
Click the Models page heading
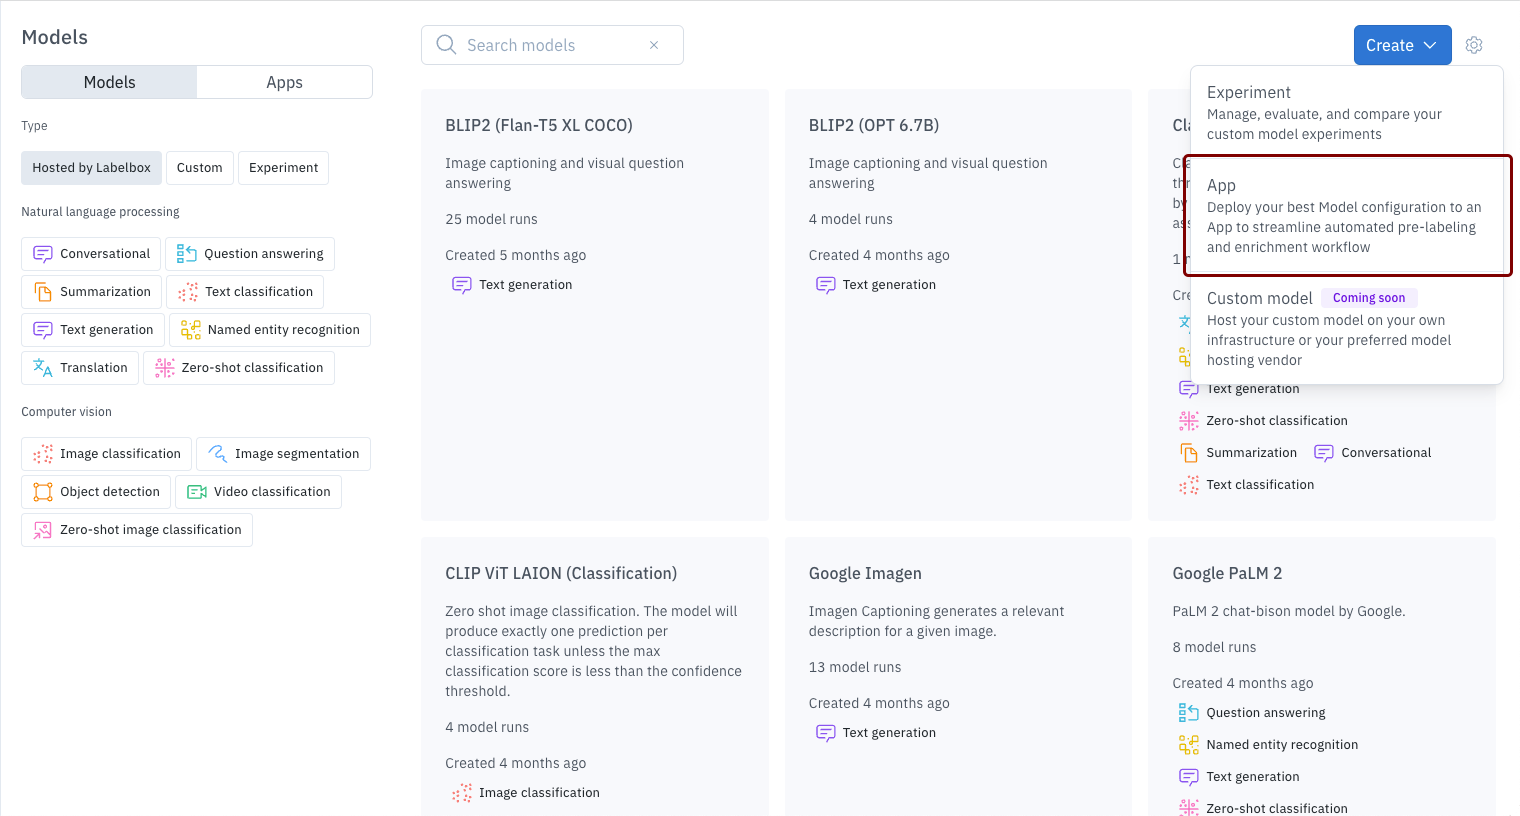[55, 37]
